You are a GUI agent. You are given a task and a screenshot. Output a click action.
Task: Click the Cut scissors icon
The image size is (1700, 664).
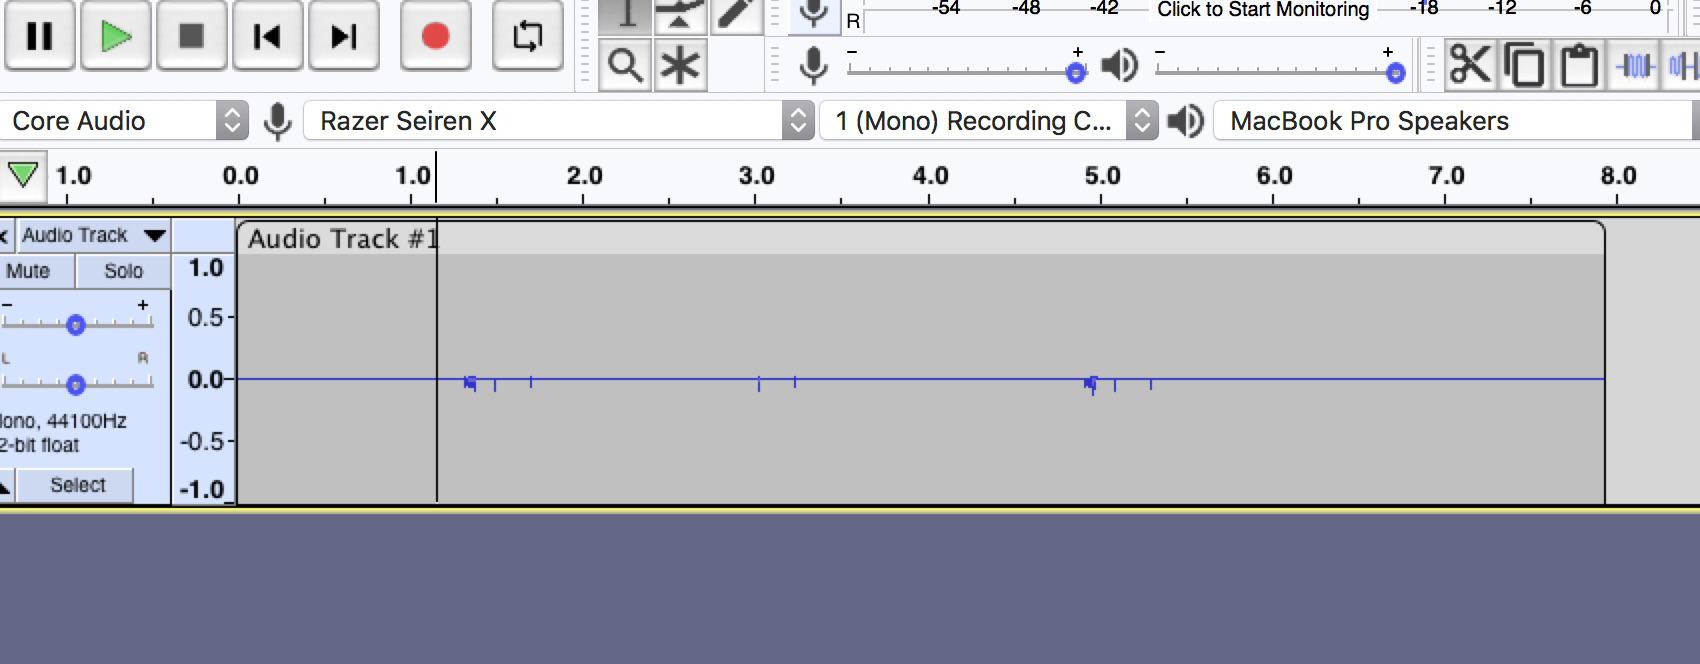pyautogui.click(x=1470, y=66)
